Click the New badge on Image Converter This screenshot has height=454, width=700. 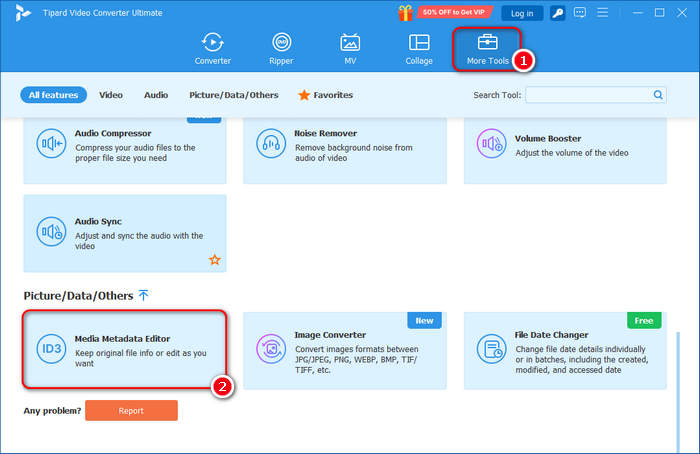point(424,320)
